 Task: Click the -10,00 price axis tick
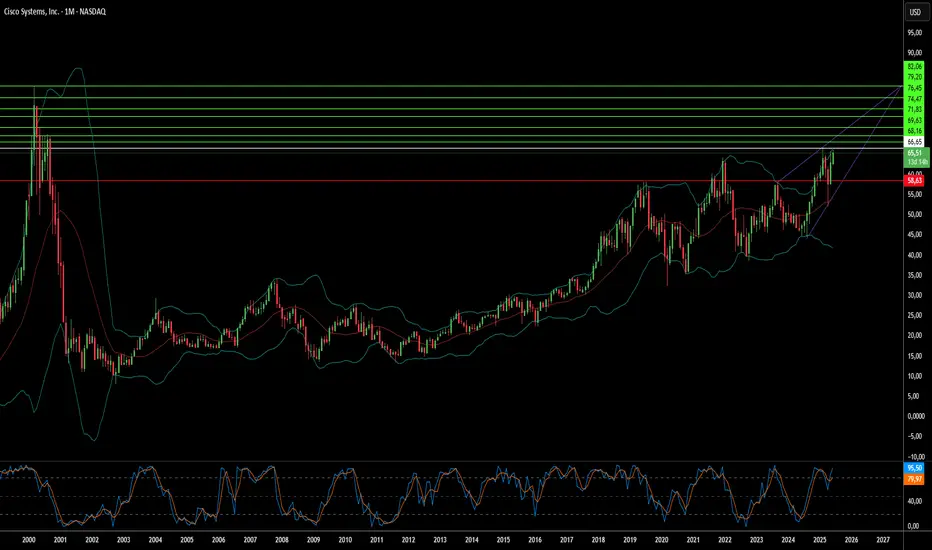pos(915,456)
